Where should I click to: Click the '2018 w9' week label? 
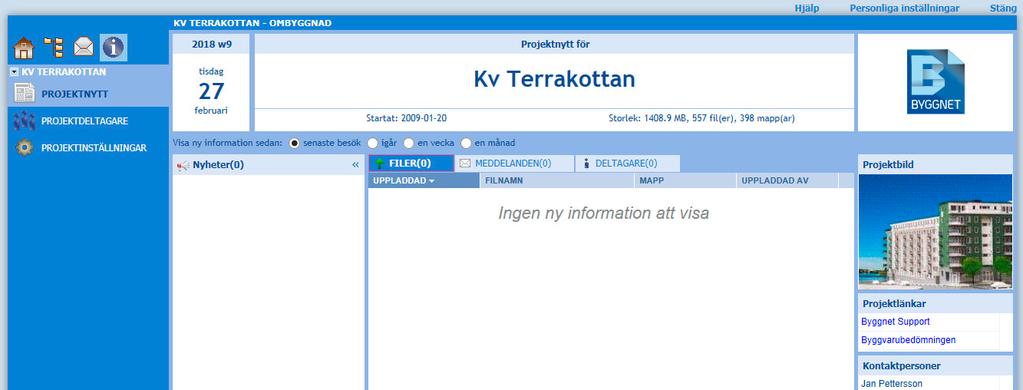pyautogui.click(x=211, y=44)
